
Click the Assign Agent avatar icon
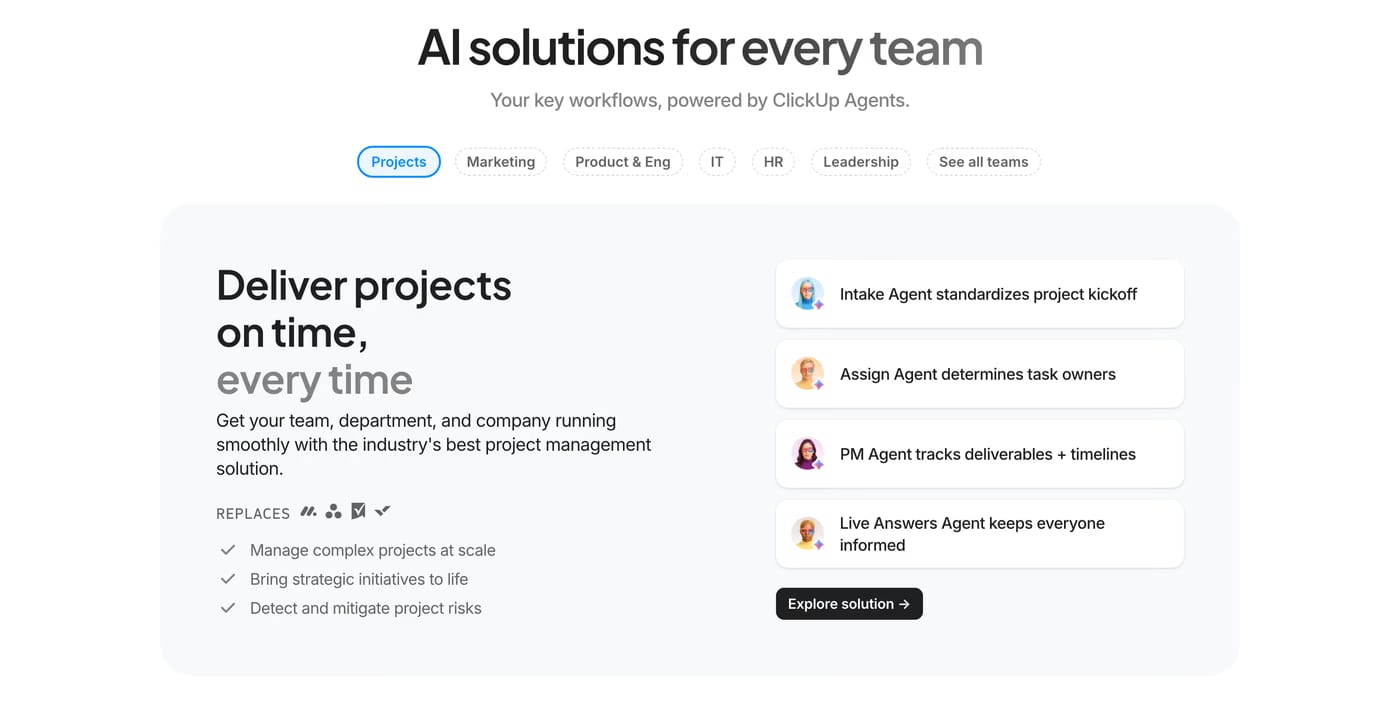pyautogui.click(x=808, y=374)
